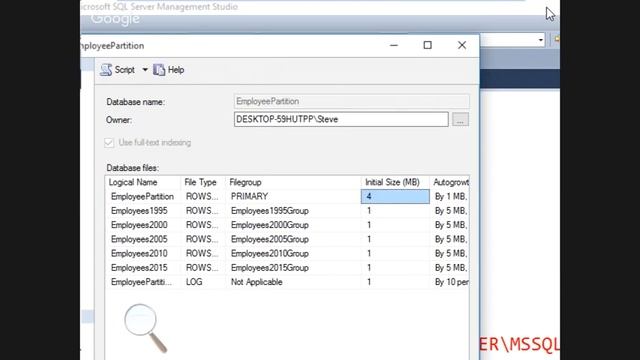Open the Help toolbar button

(169, 70)
